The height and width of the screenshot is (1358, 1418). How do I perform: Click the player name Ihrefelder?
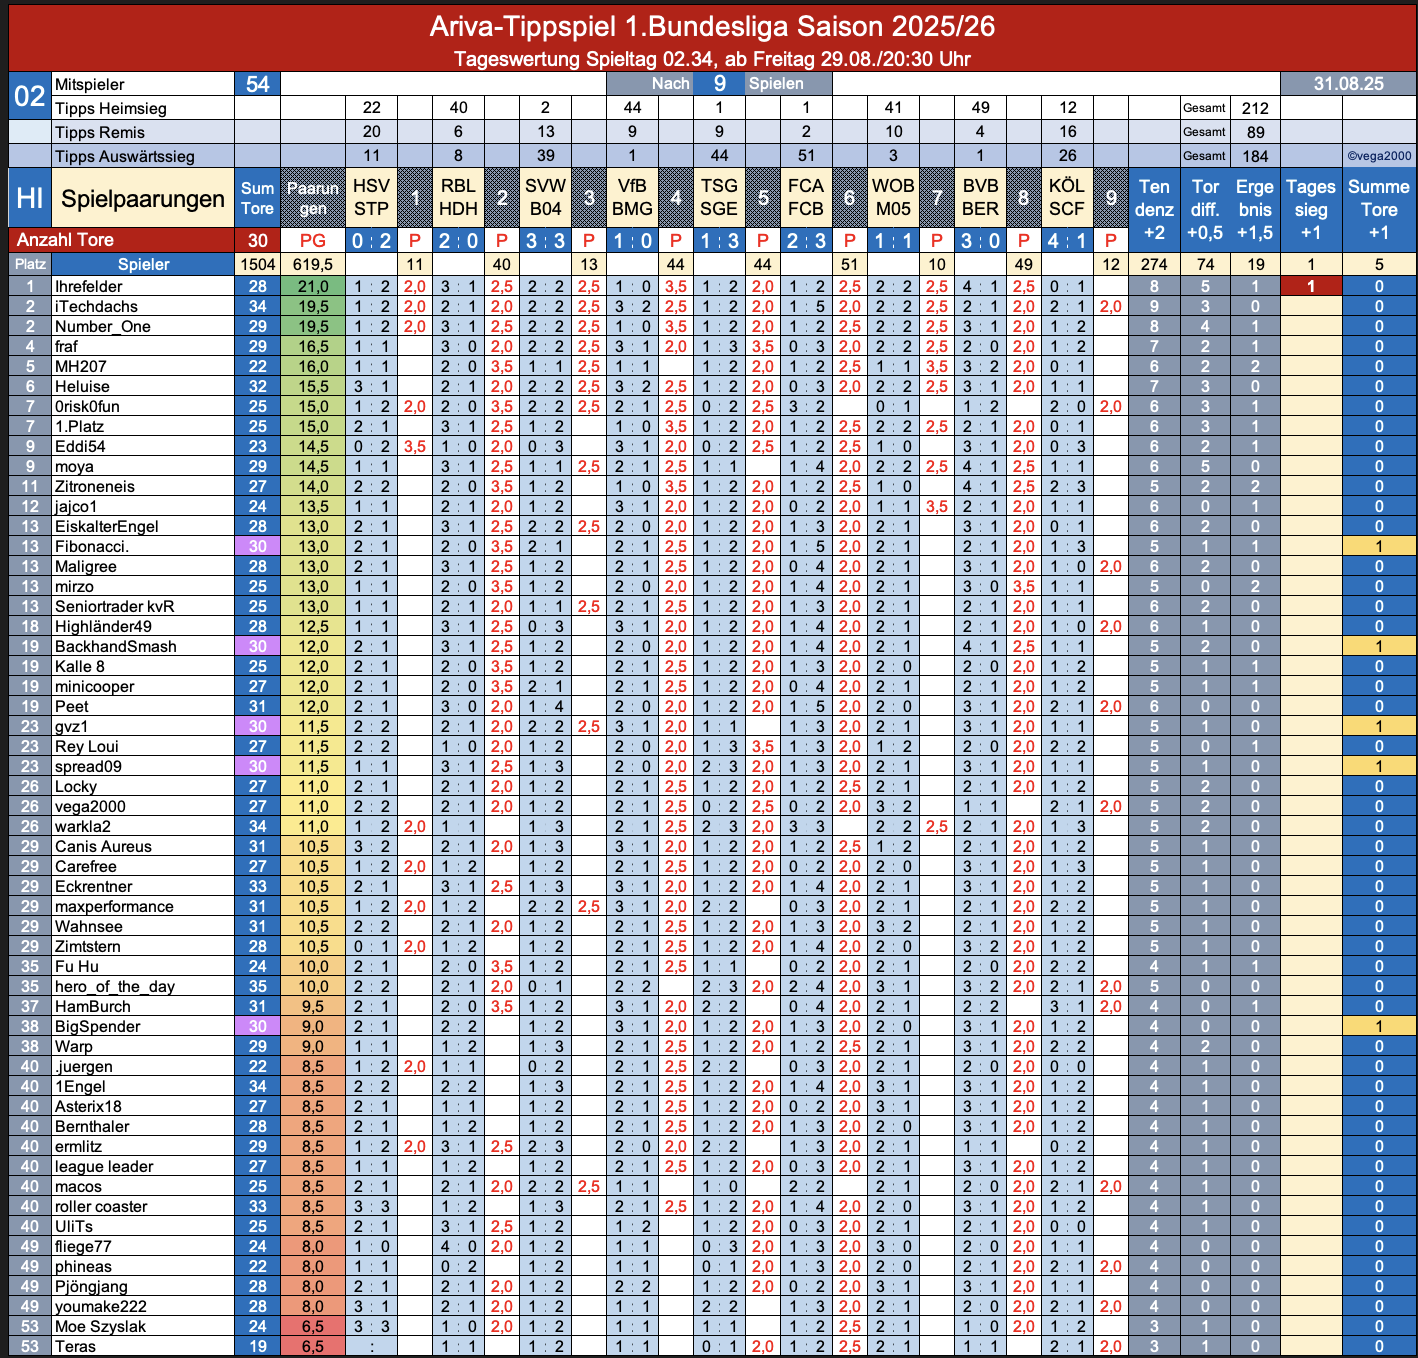[x=88, y=286]
